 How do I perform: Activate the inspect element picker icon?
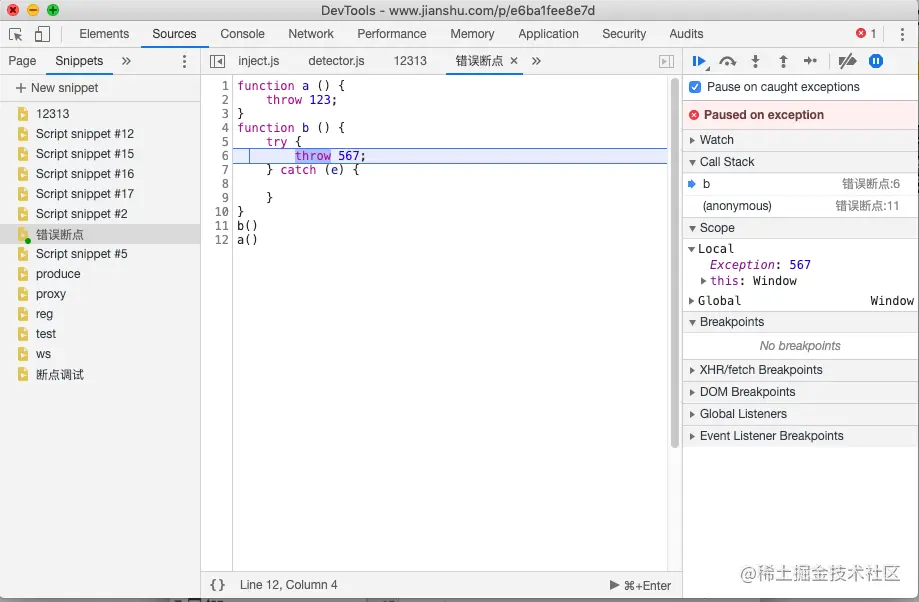click(x=16, y=34)
